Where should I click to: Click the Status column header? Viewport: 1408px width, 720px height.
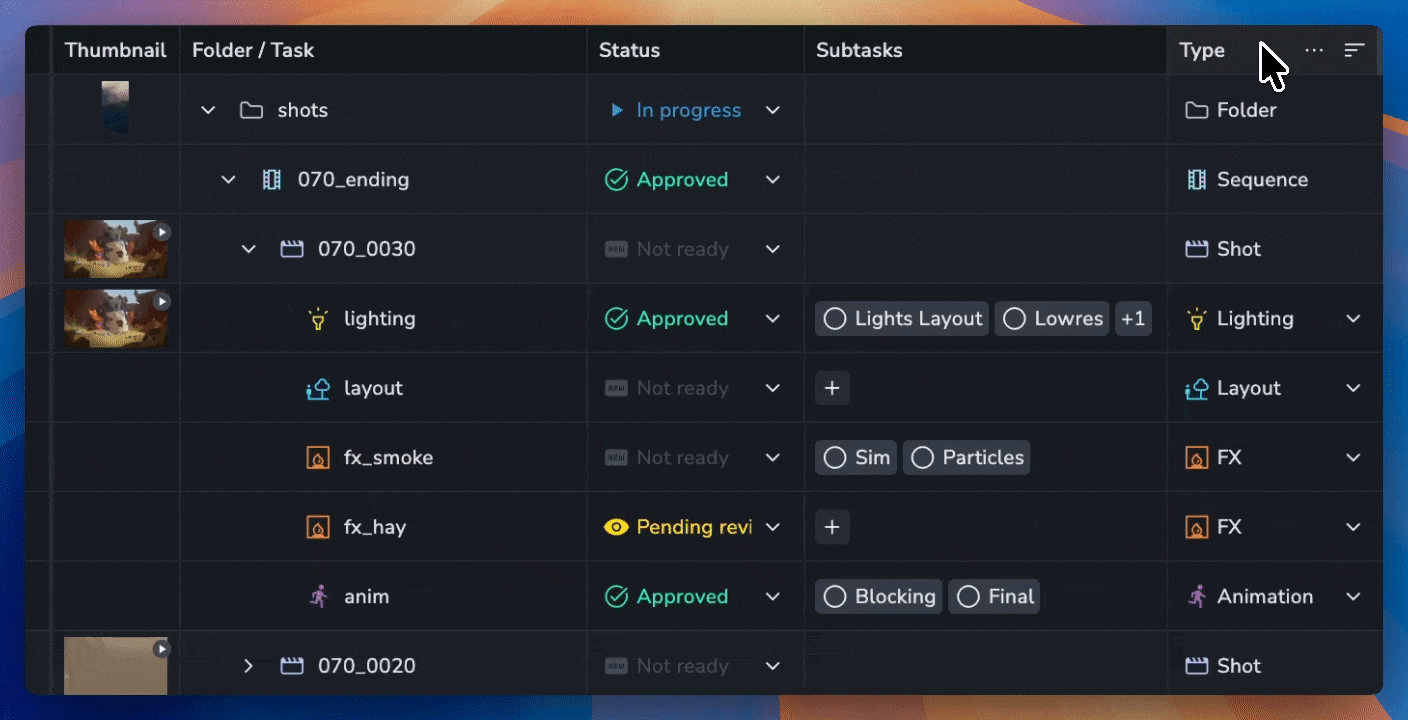(629, 50)
